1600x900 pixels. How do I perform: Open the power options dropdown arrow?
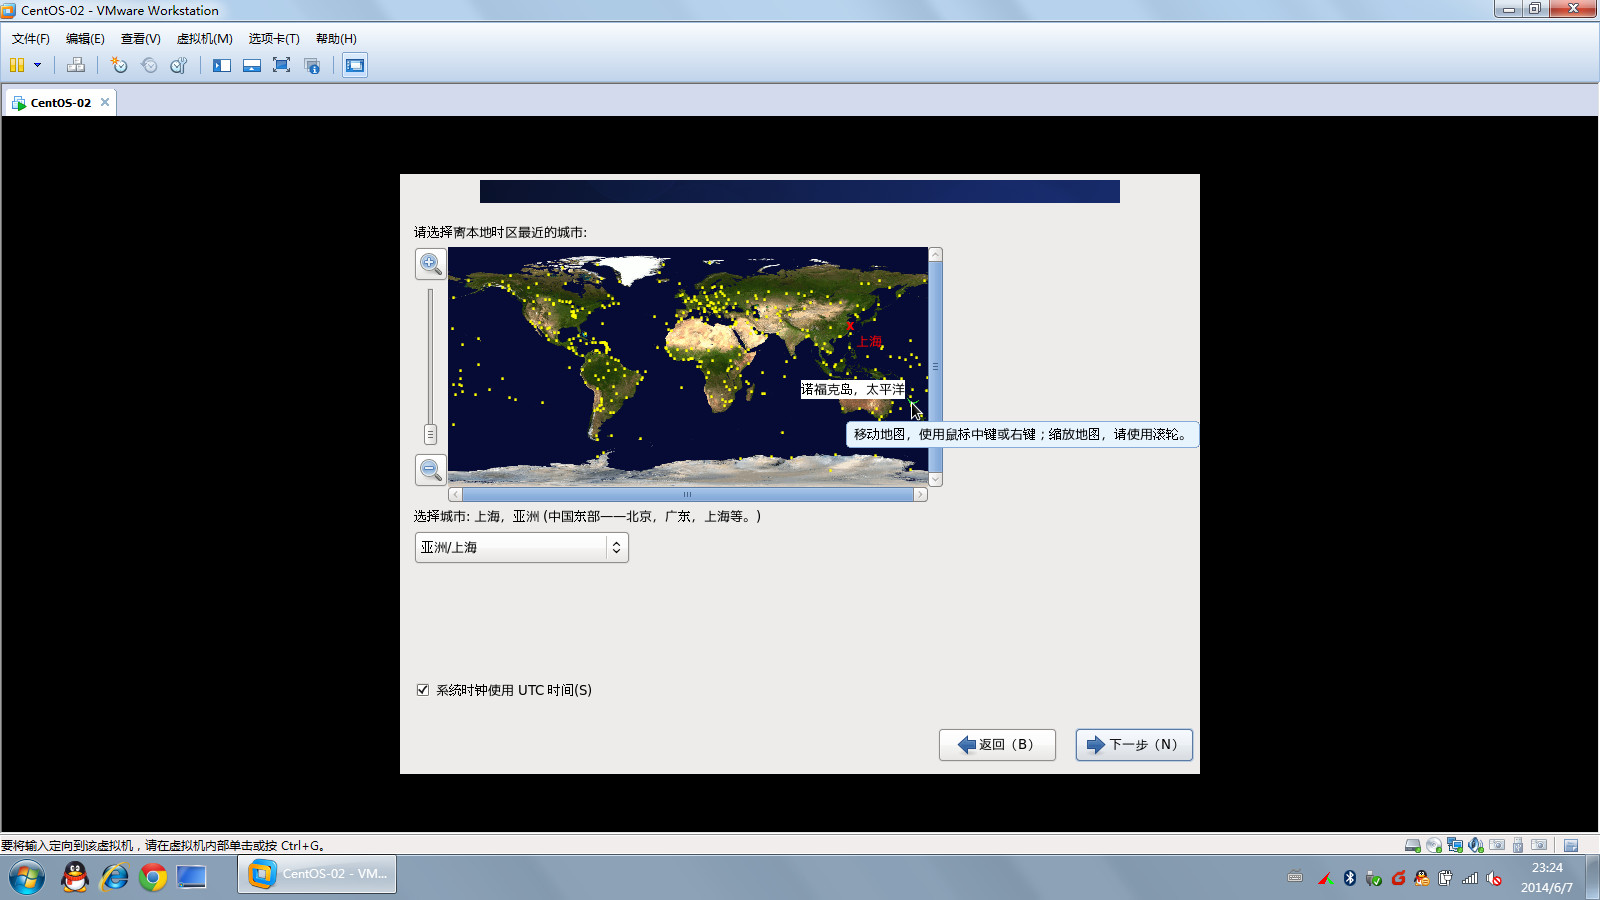(x=37, y=65)
